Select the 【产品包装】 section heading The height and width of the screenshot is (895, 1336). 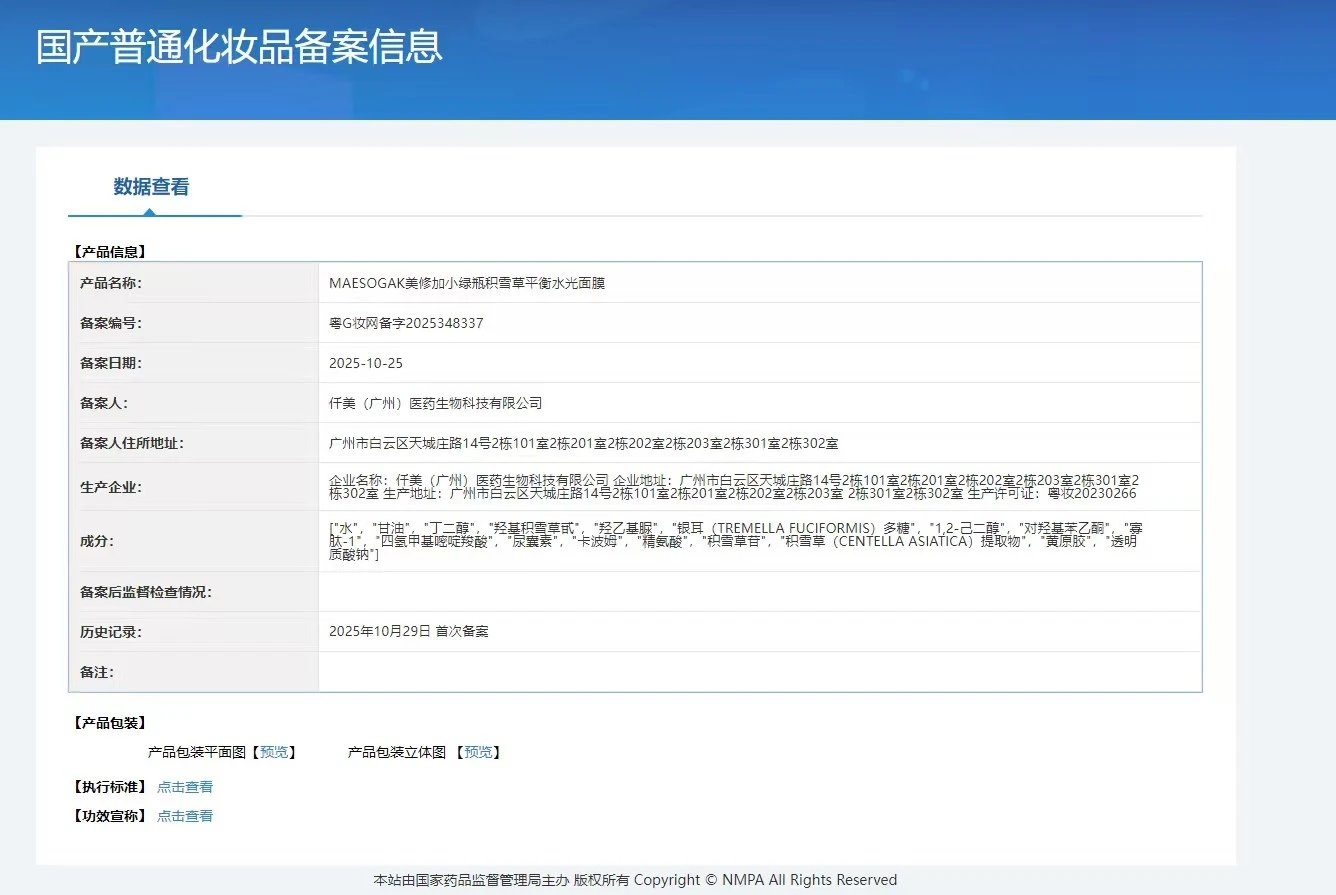pos(110,723)
